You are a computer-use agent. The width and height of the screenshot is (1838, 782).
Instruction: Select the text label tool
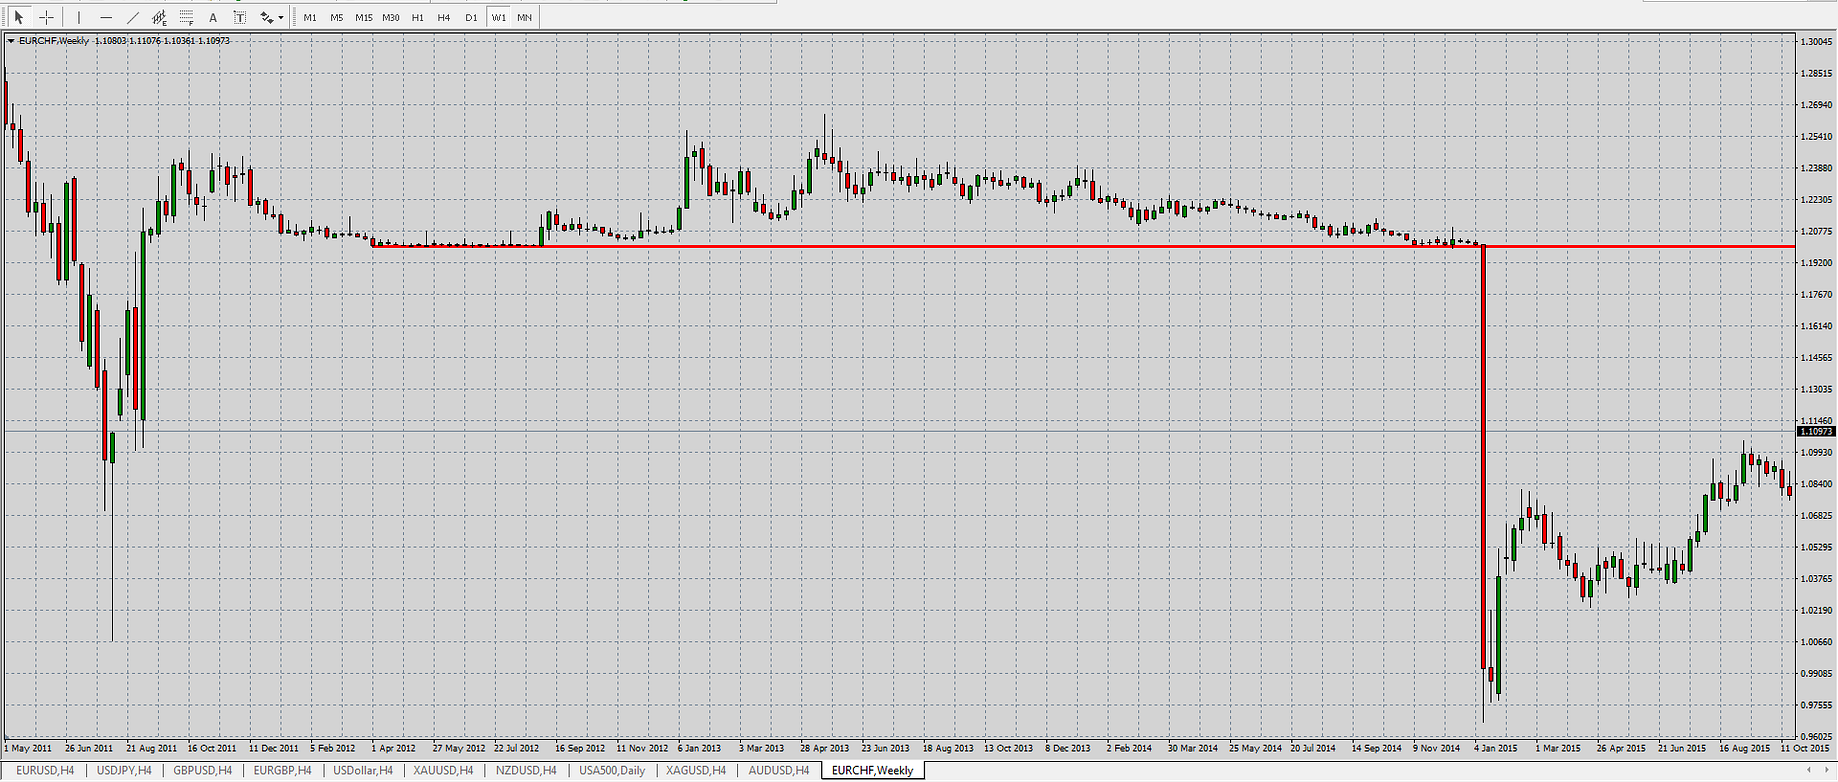click(240, 17)
